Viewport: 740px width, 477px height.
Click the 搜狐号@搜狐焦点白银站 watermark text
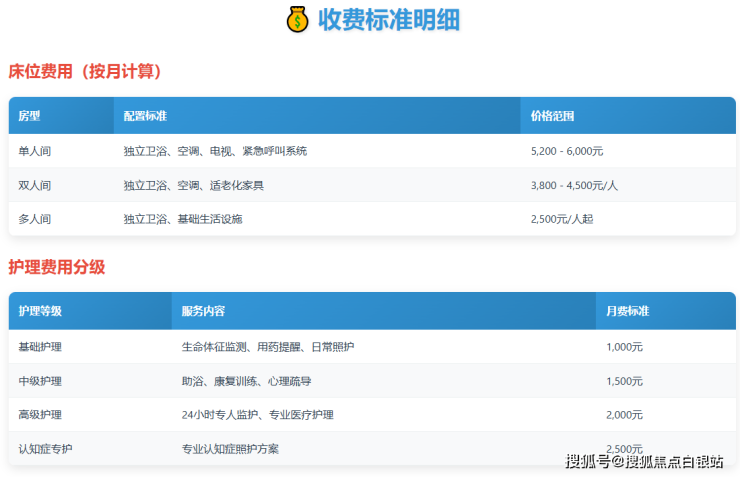tap(644, 461)
